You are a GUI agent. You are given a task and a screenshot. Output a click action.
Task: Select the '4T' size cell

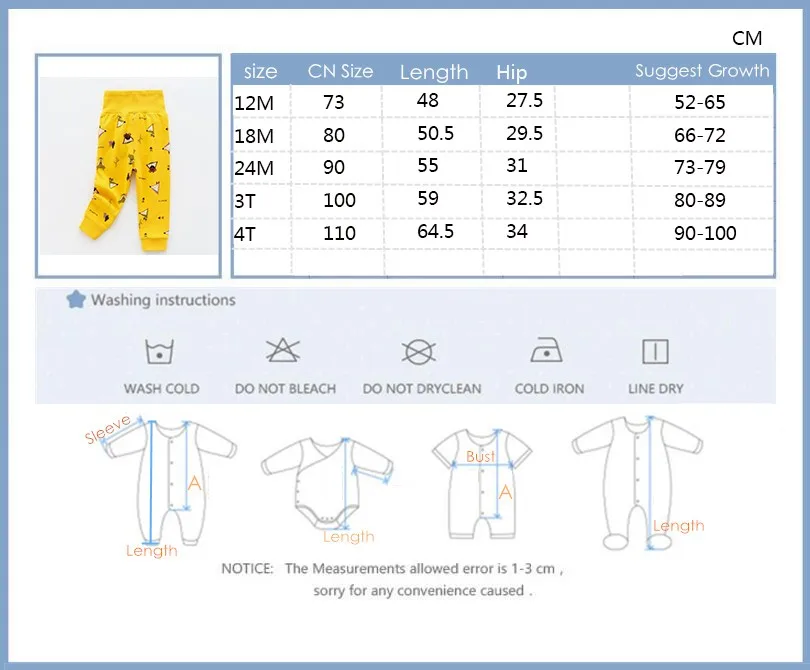tap(245, 234)
